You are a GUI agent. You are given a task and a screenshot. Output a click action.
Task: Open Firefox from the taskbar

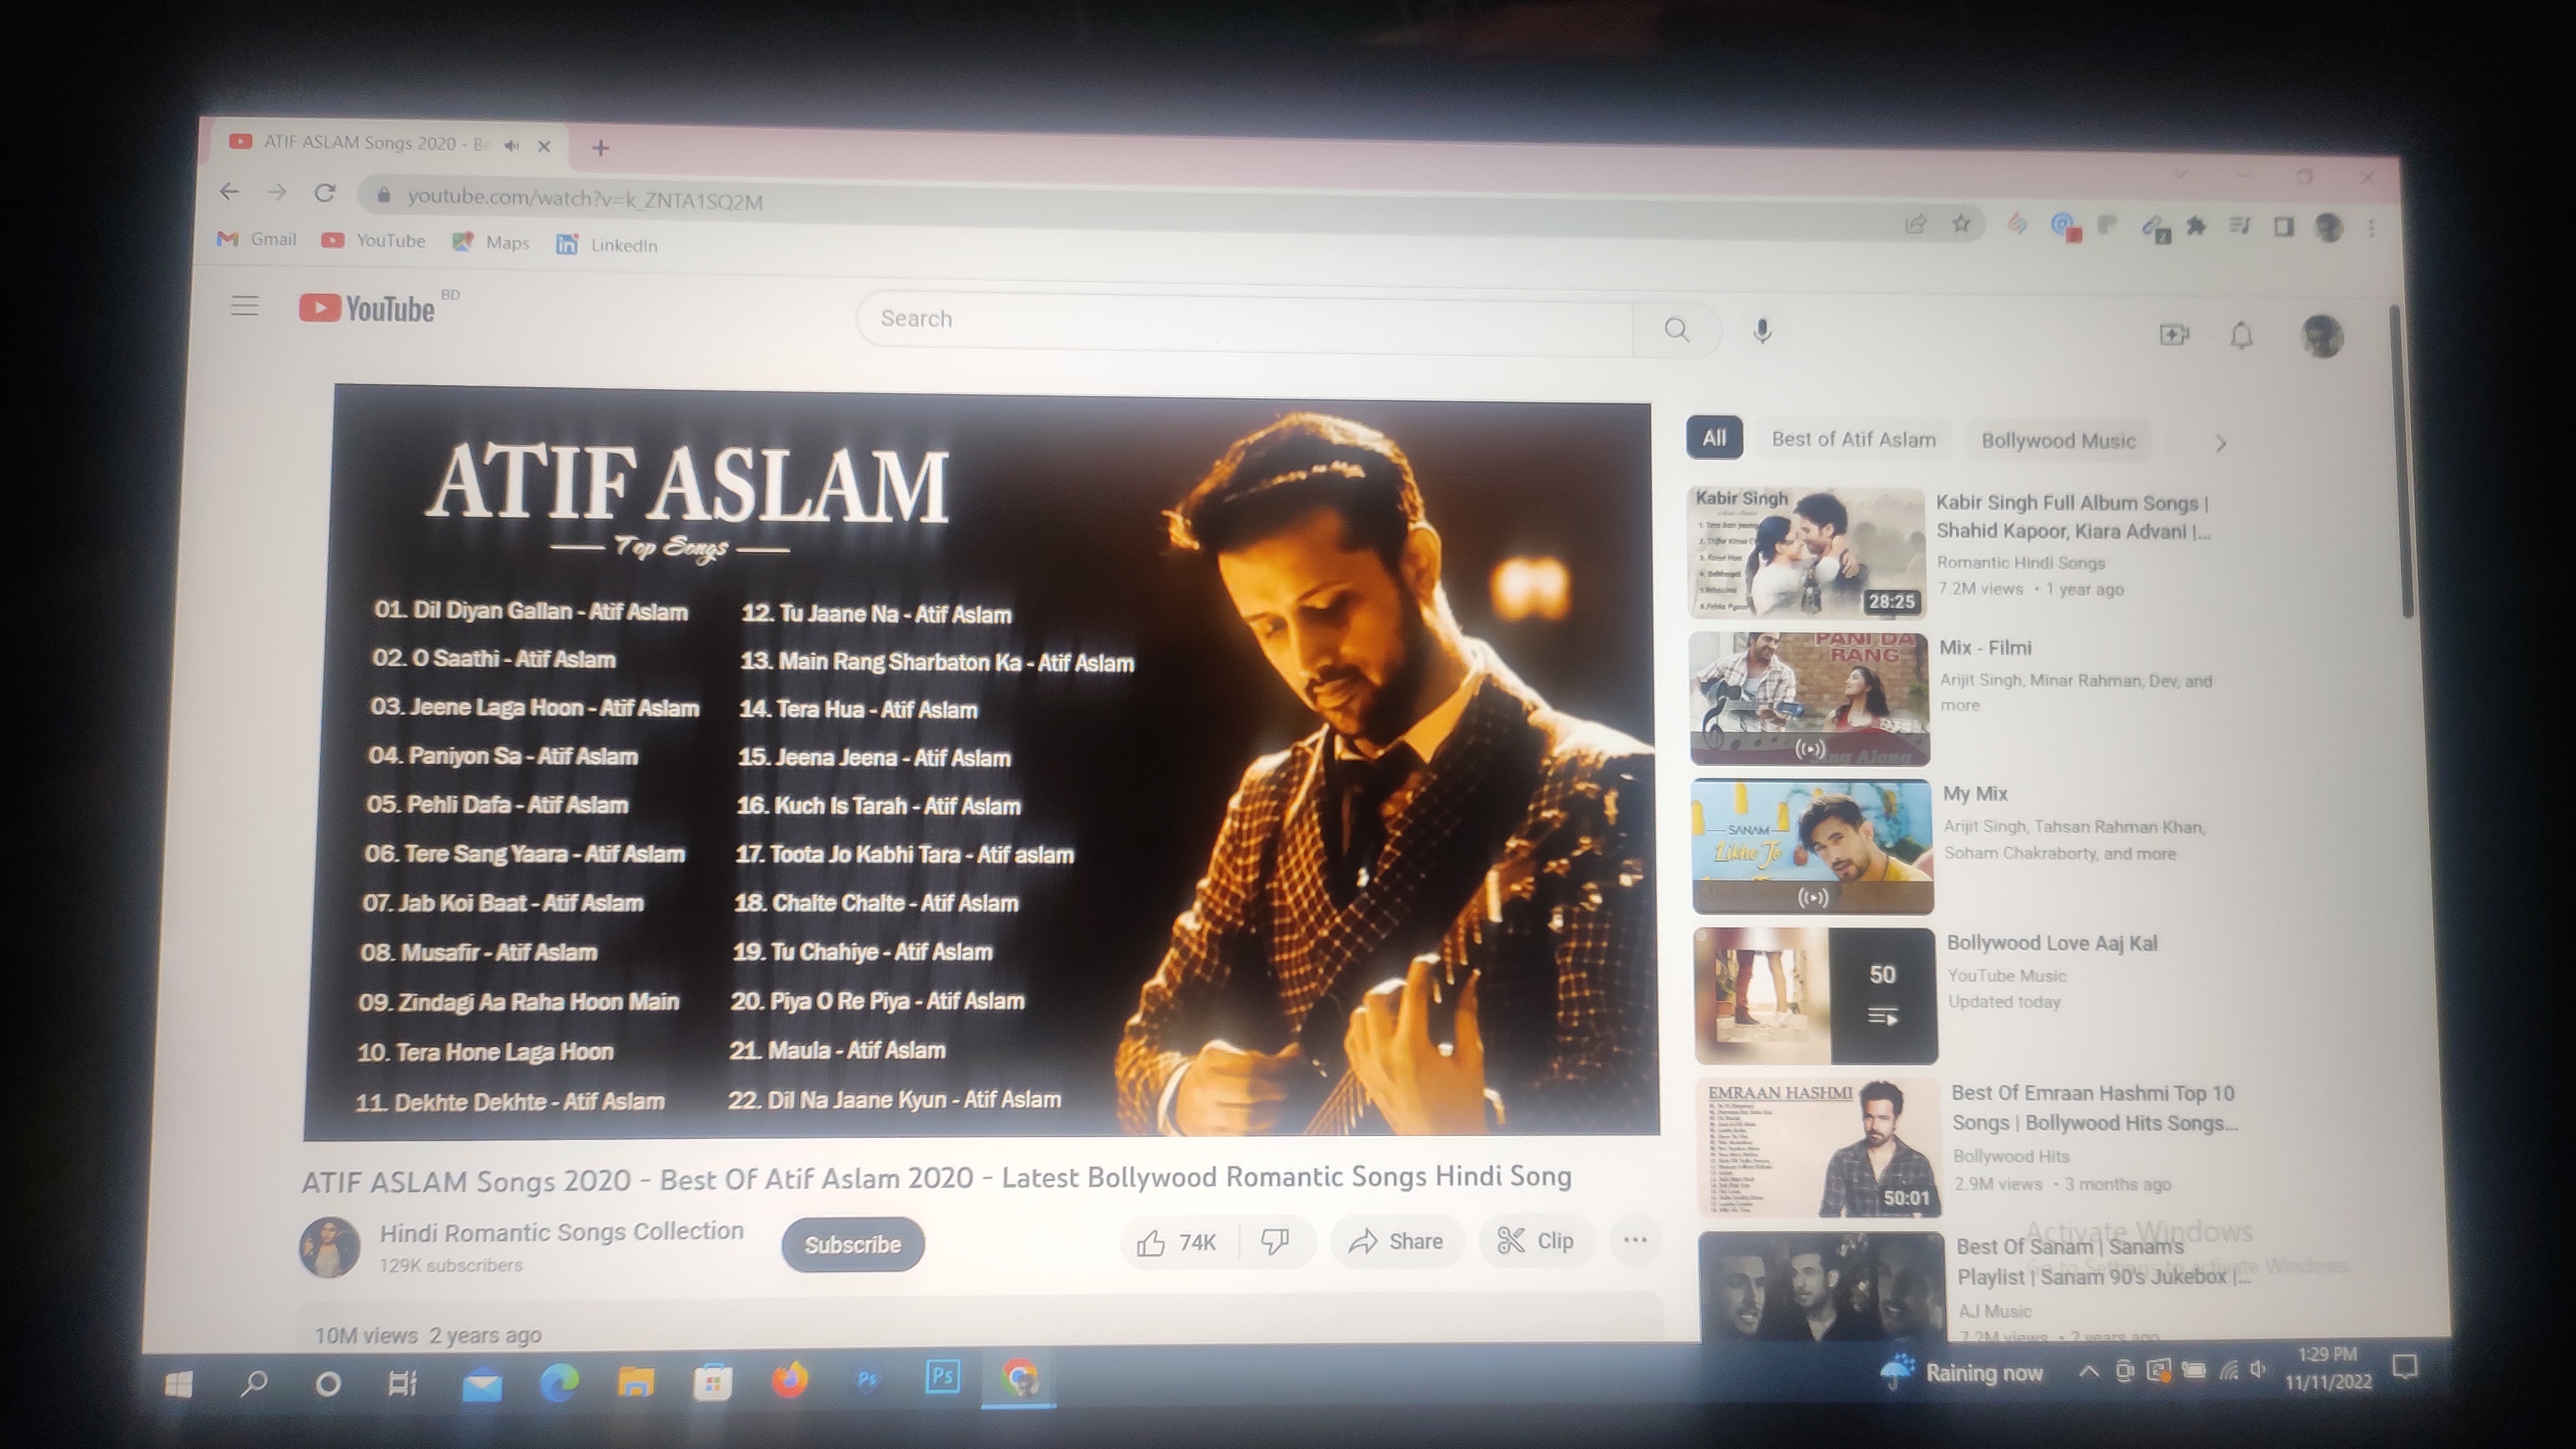click(x=789, y=1381)
